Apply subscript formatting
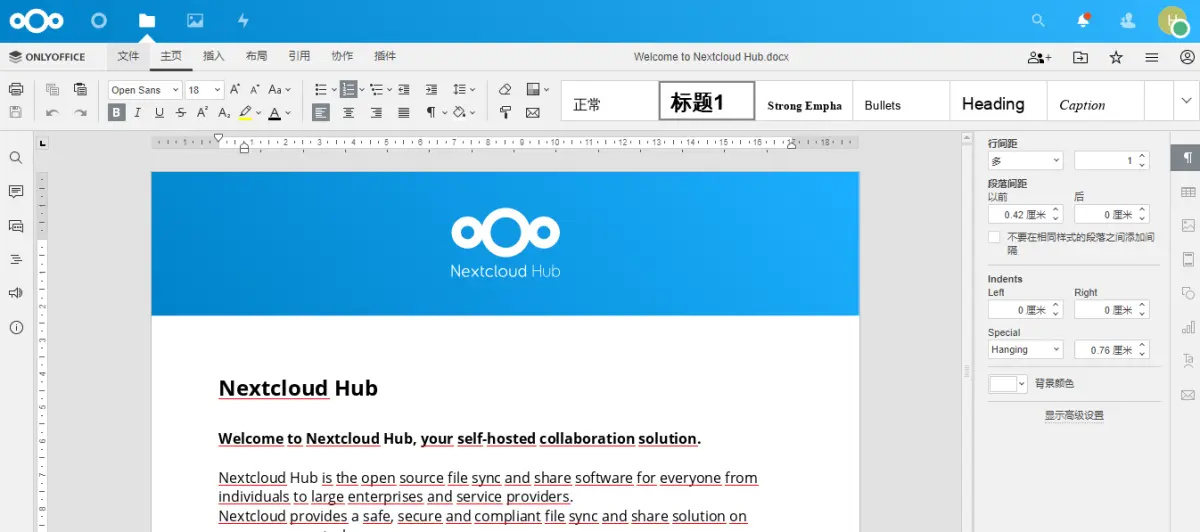The height and width of the screenshot is (532, 1200). point(224,113)
